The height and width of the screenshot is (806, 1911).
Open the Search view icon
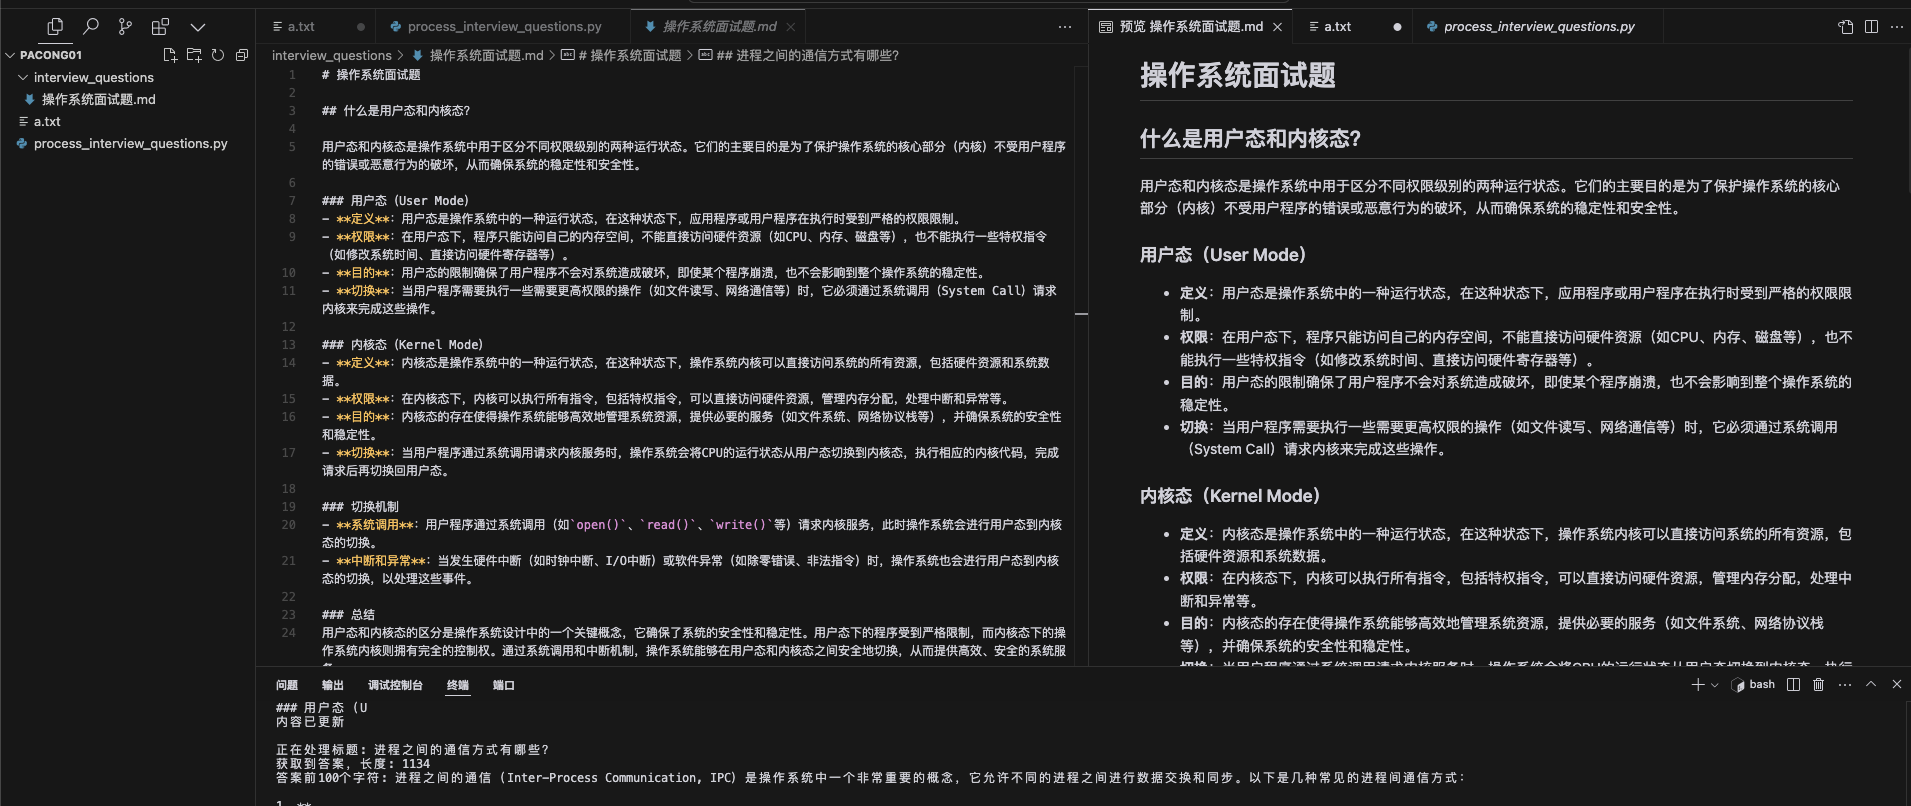click(90, 27)
